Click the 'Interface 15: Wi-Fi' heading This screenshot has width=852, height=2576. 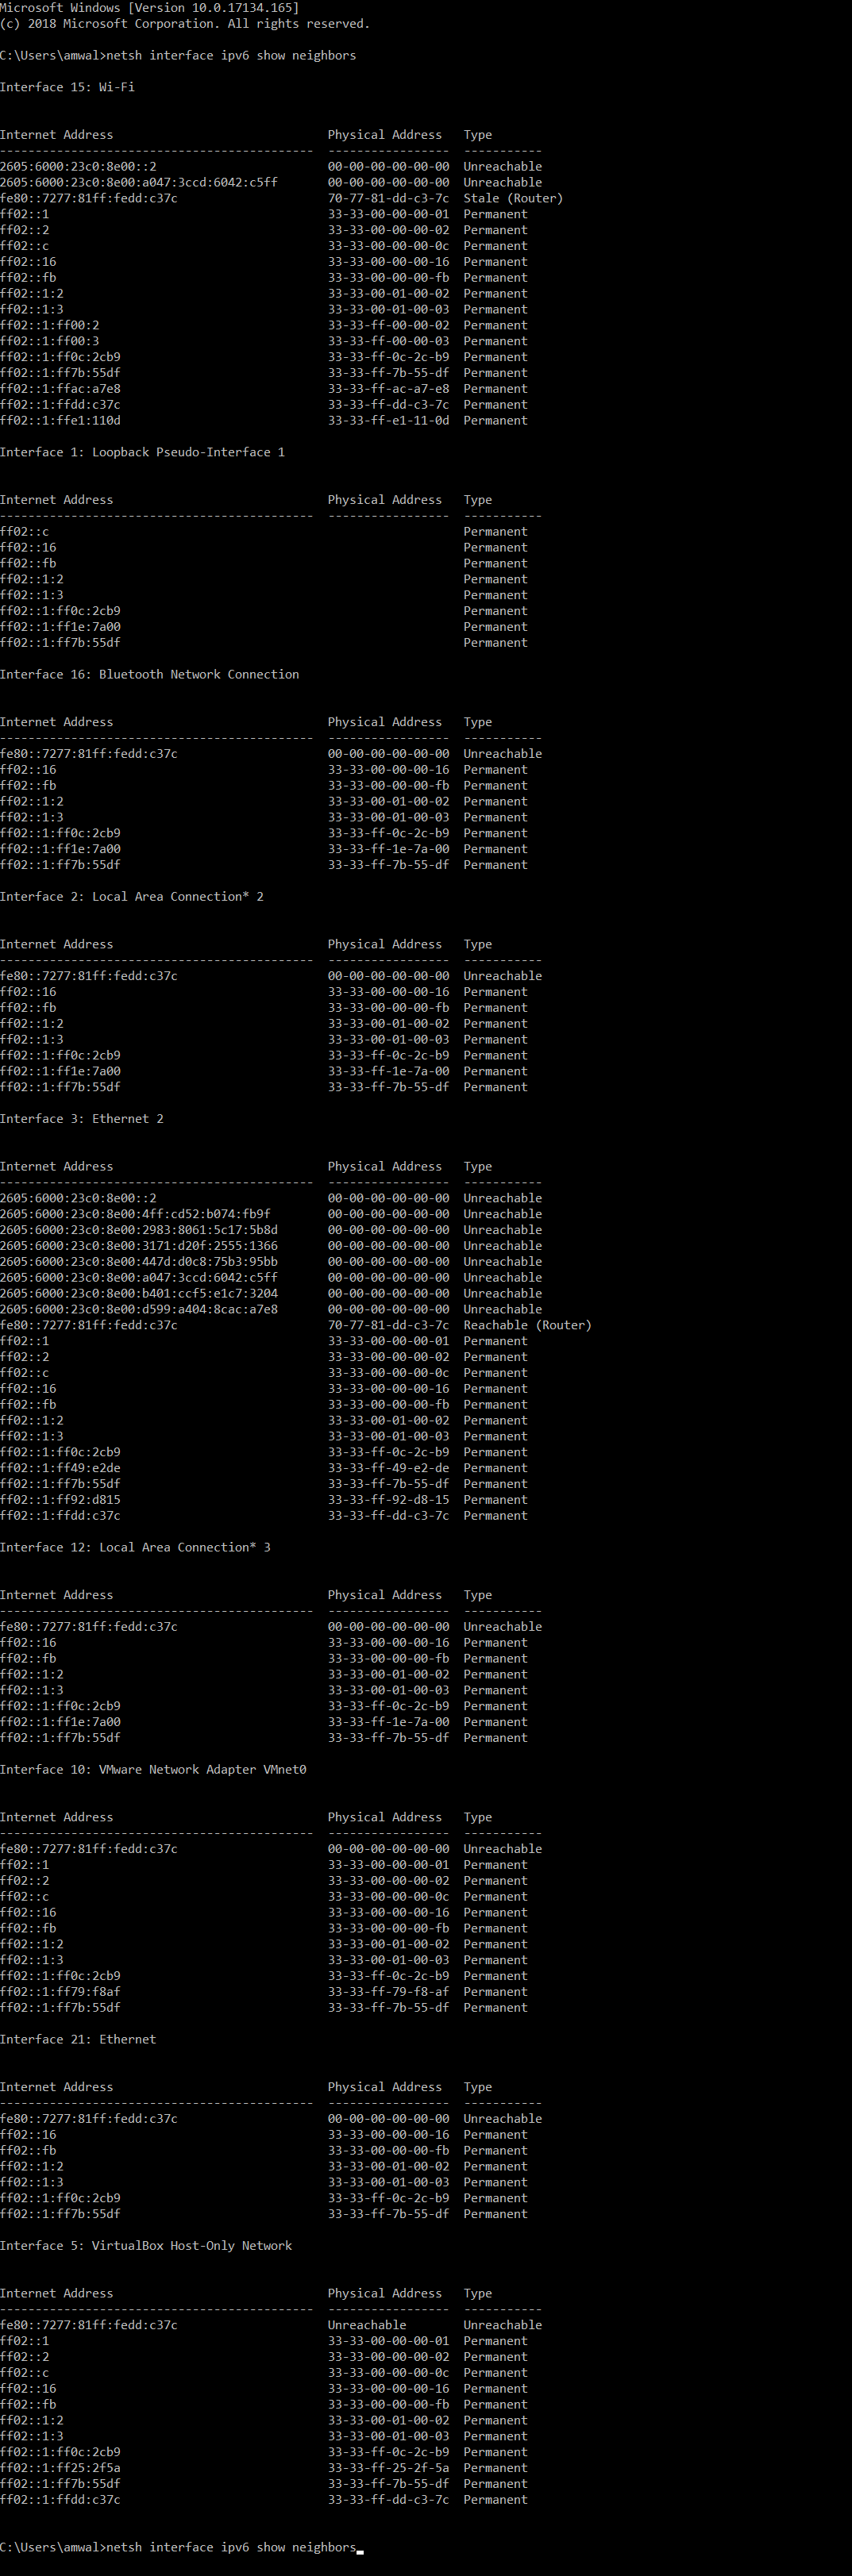click(x=67, y=87)
